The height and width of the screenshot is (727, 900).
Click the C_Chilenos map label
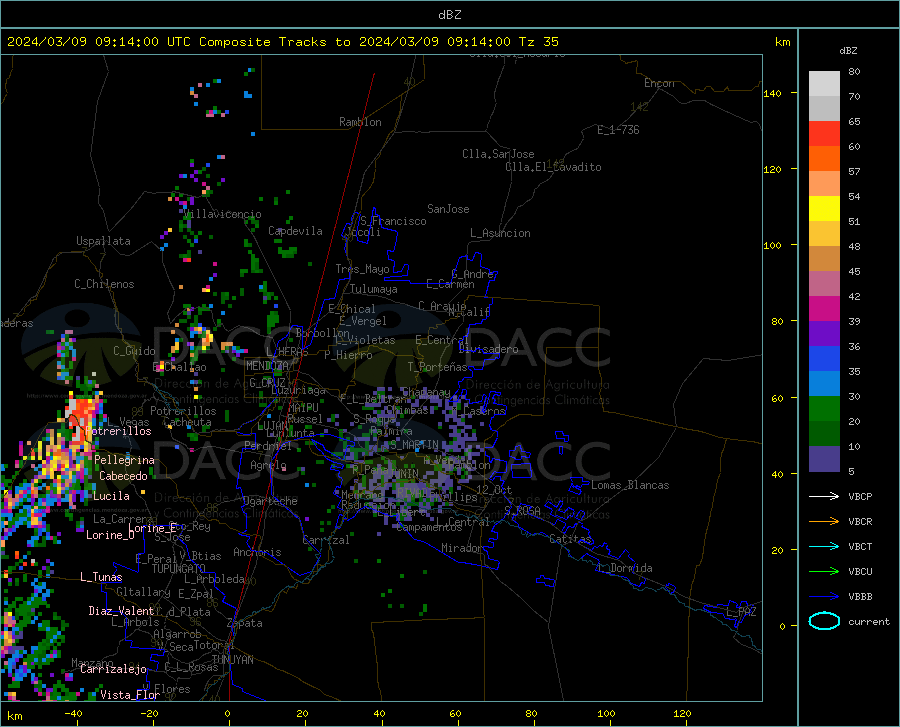click(x=104, y=284)
